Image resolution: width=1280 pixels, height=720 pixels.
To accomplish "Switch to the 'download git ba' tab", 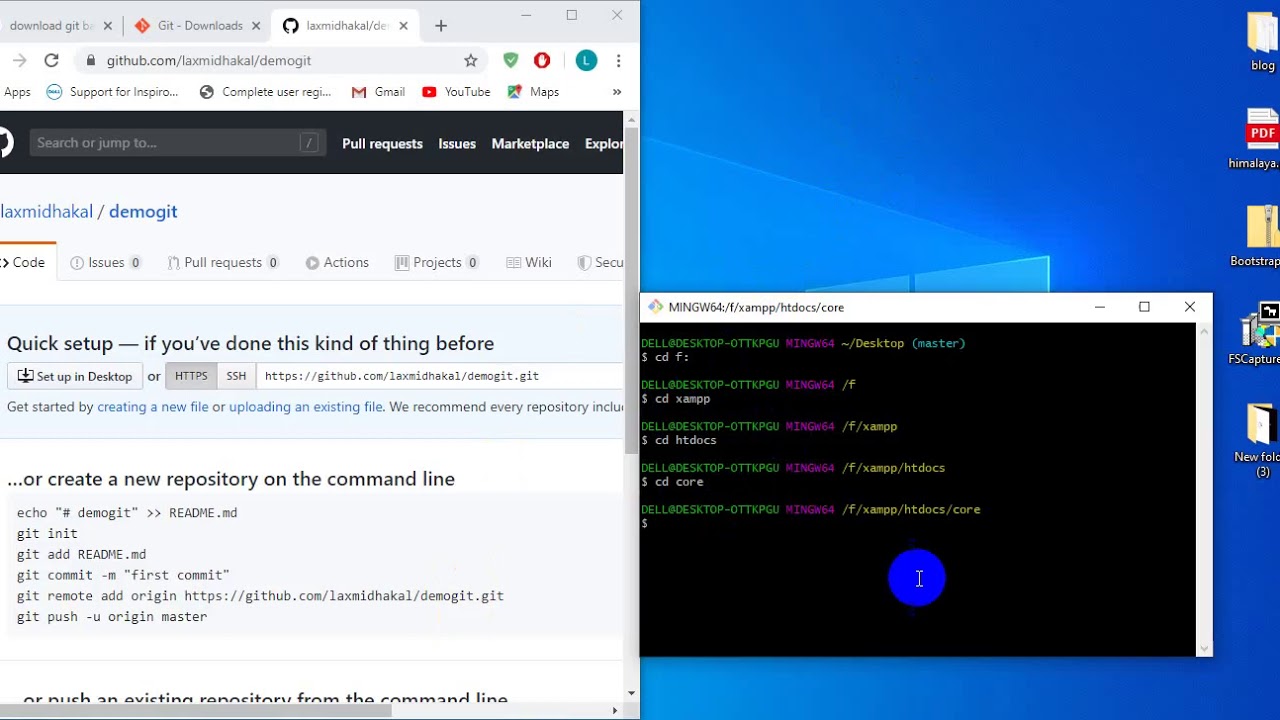I will [58, 25].
